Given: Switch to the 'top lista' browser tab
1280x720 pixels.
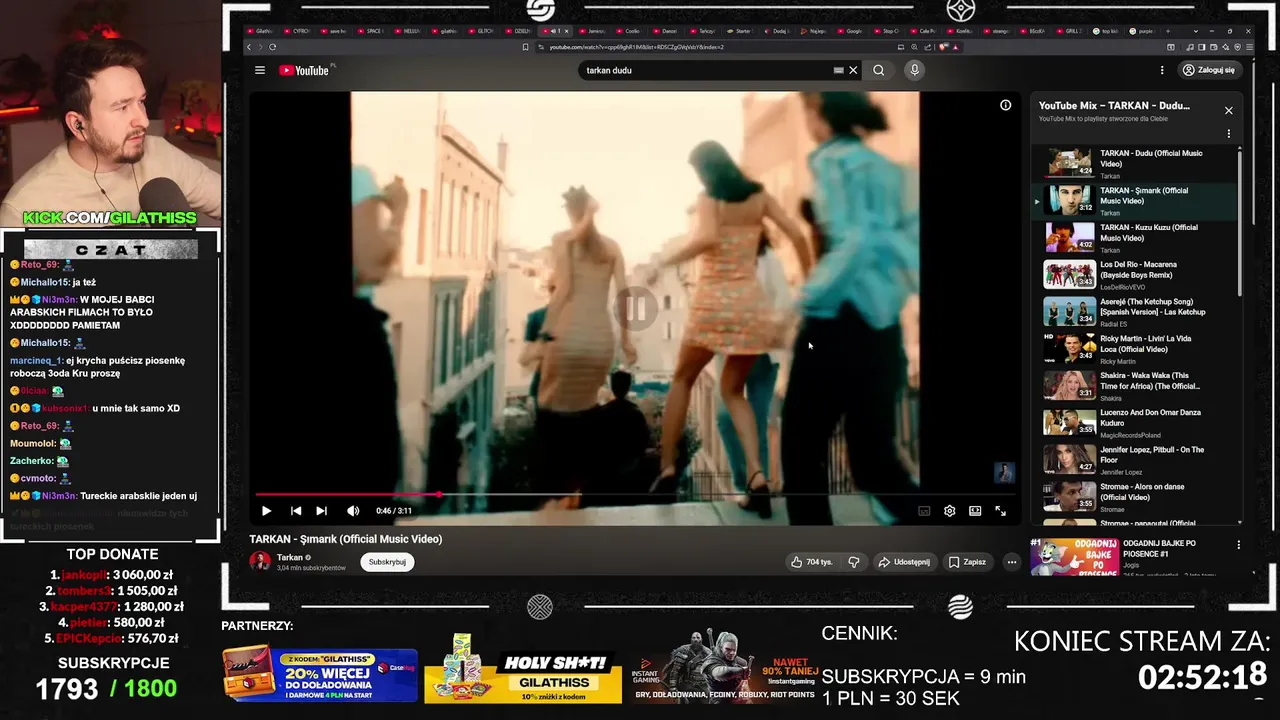Looking at the screenshot, I should 1107,31.
